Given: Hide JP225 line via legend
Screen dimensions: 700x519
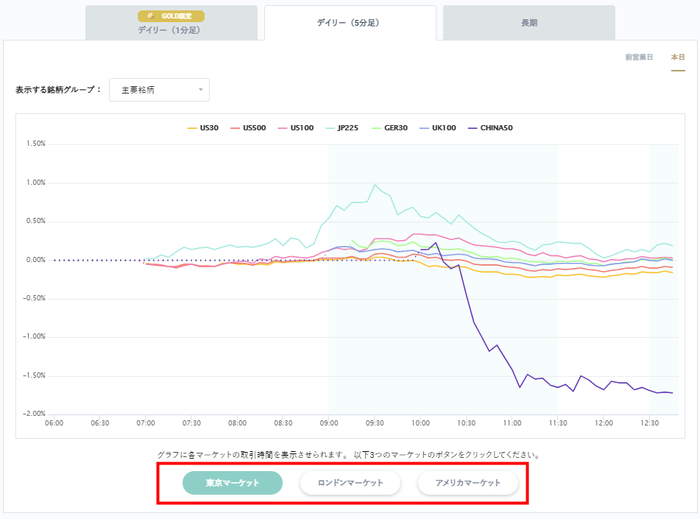Looking at the screenshot, I should tap(343, 128).
